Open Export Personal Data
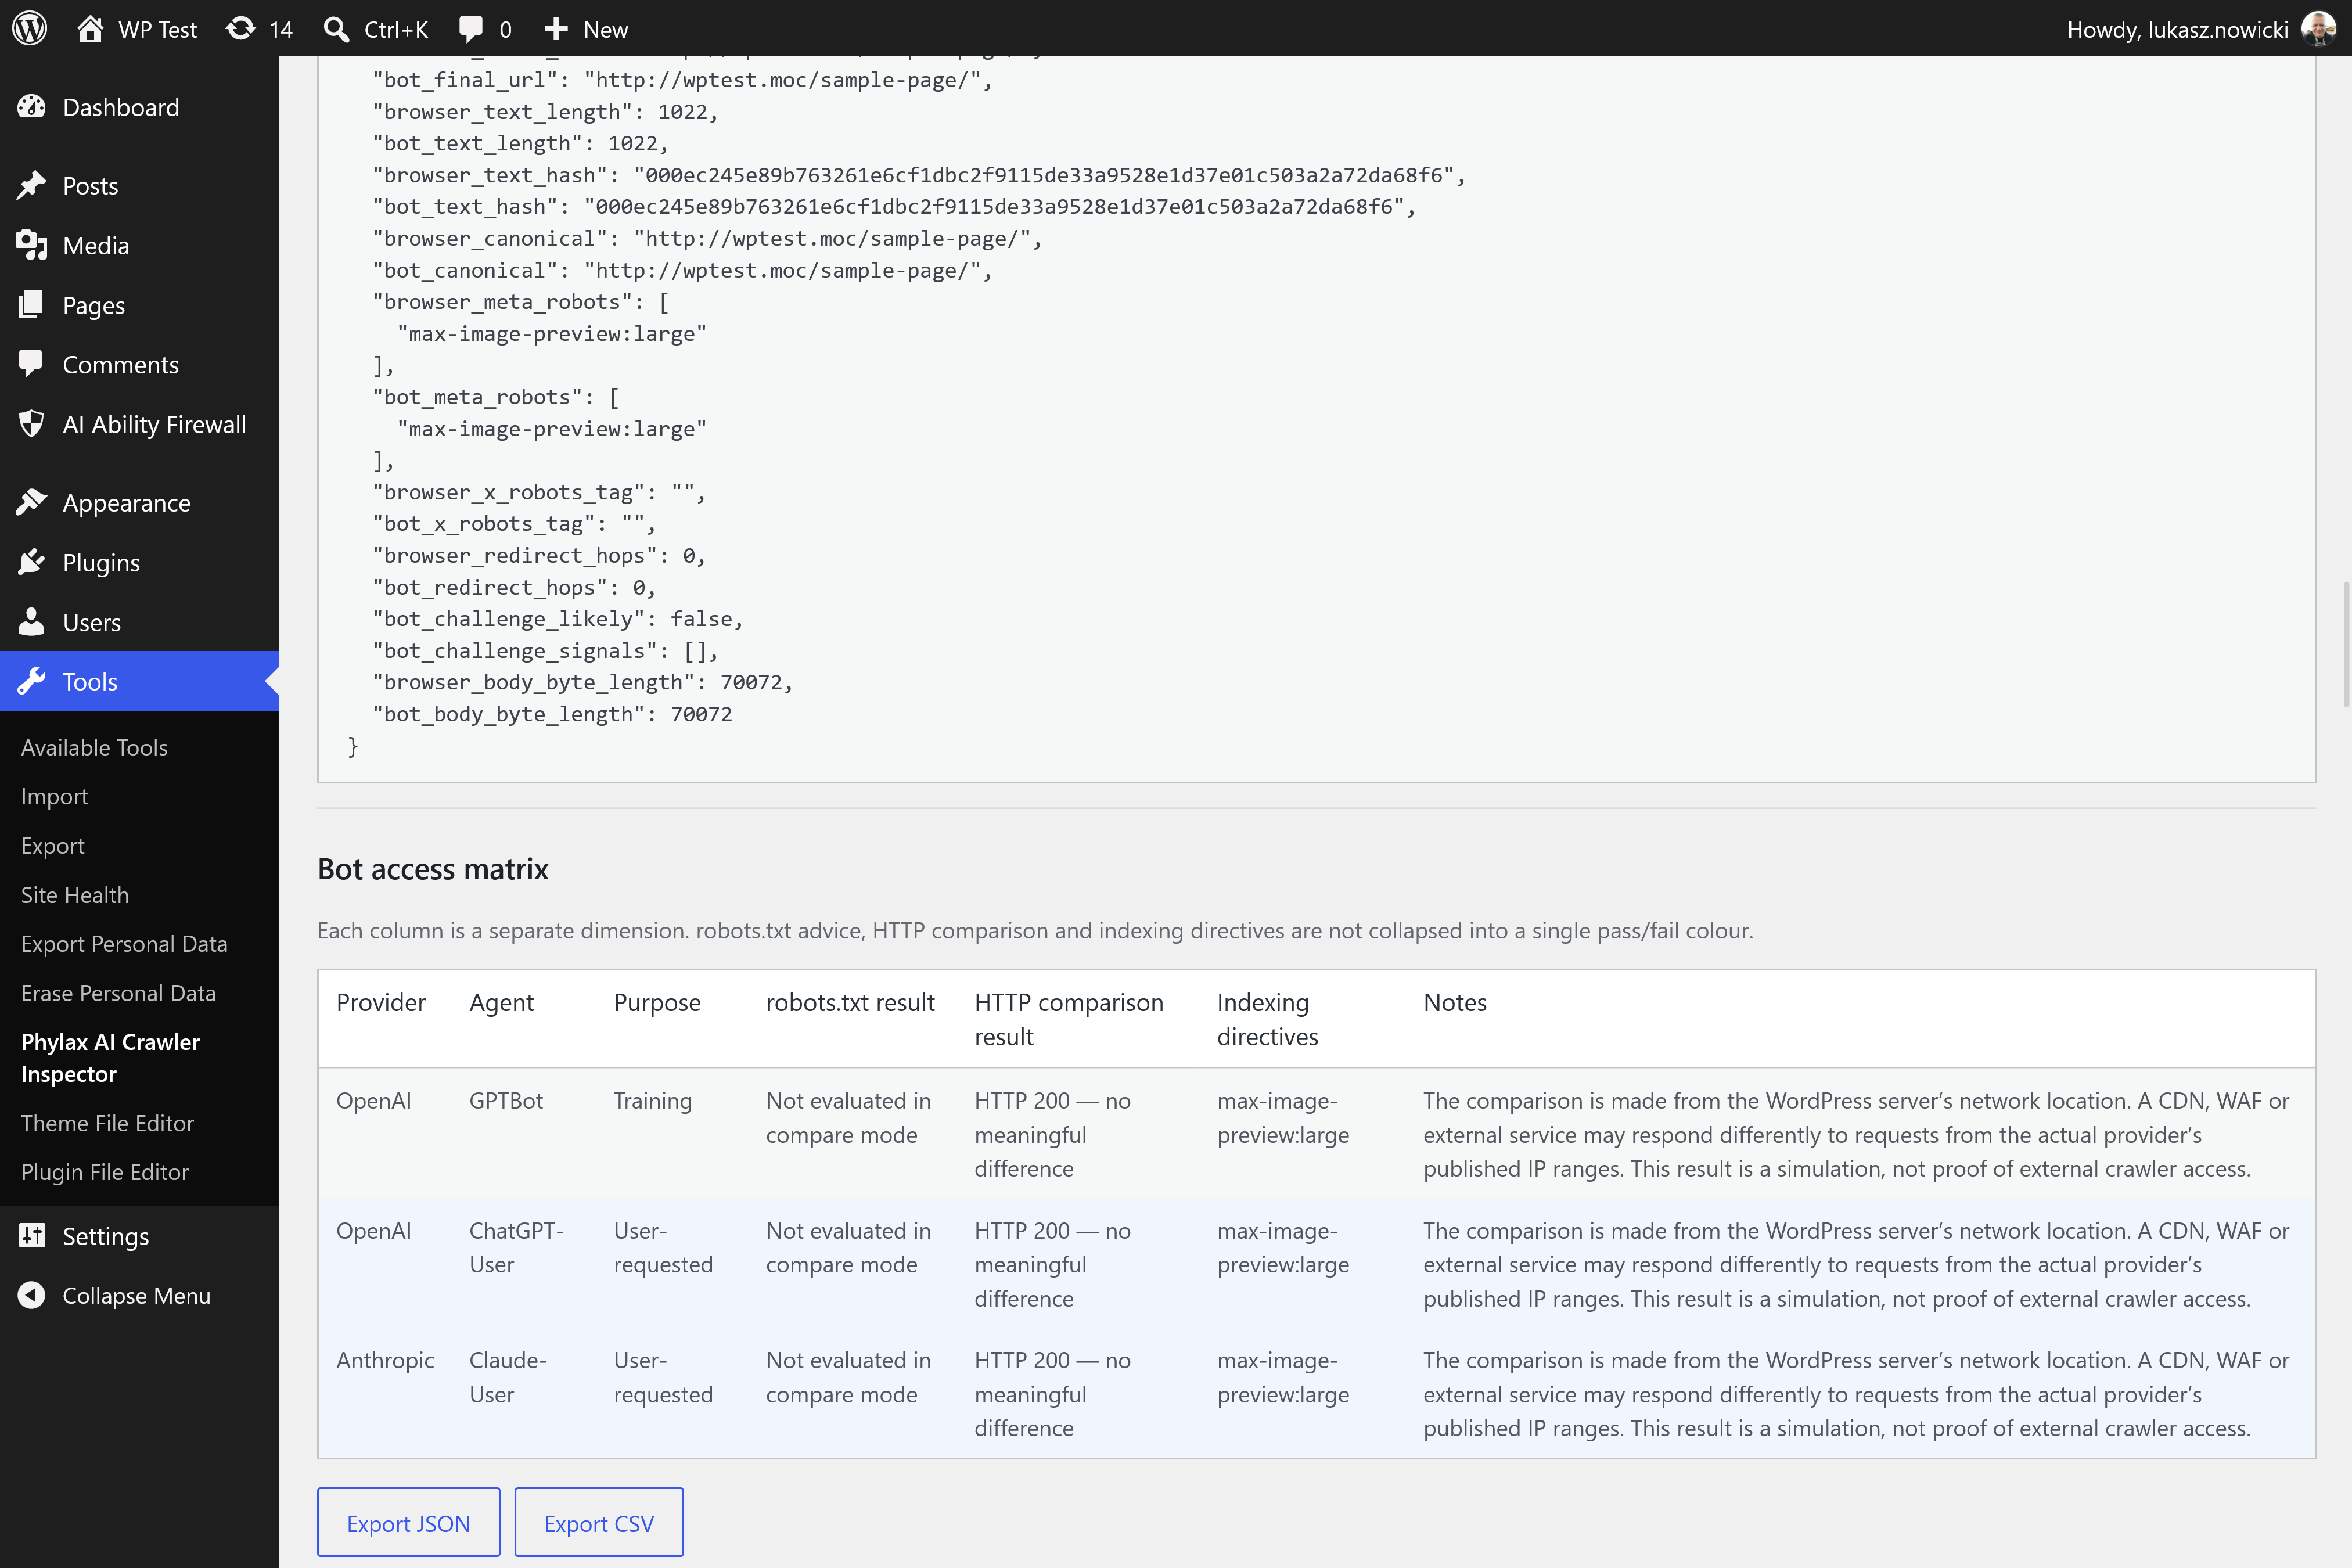Viewport: 2352px width, 1568px height. (x=124, y=943)
